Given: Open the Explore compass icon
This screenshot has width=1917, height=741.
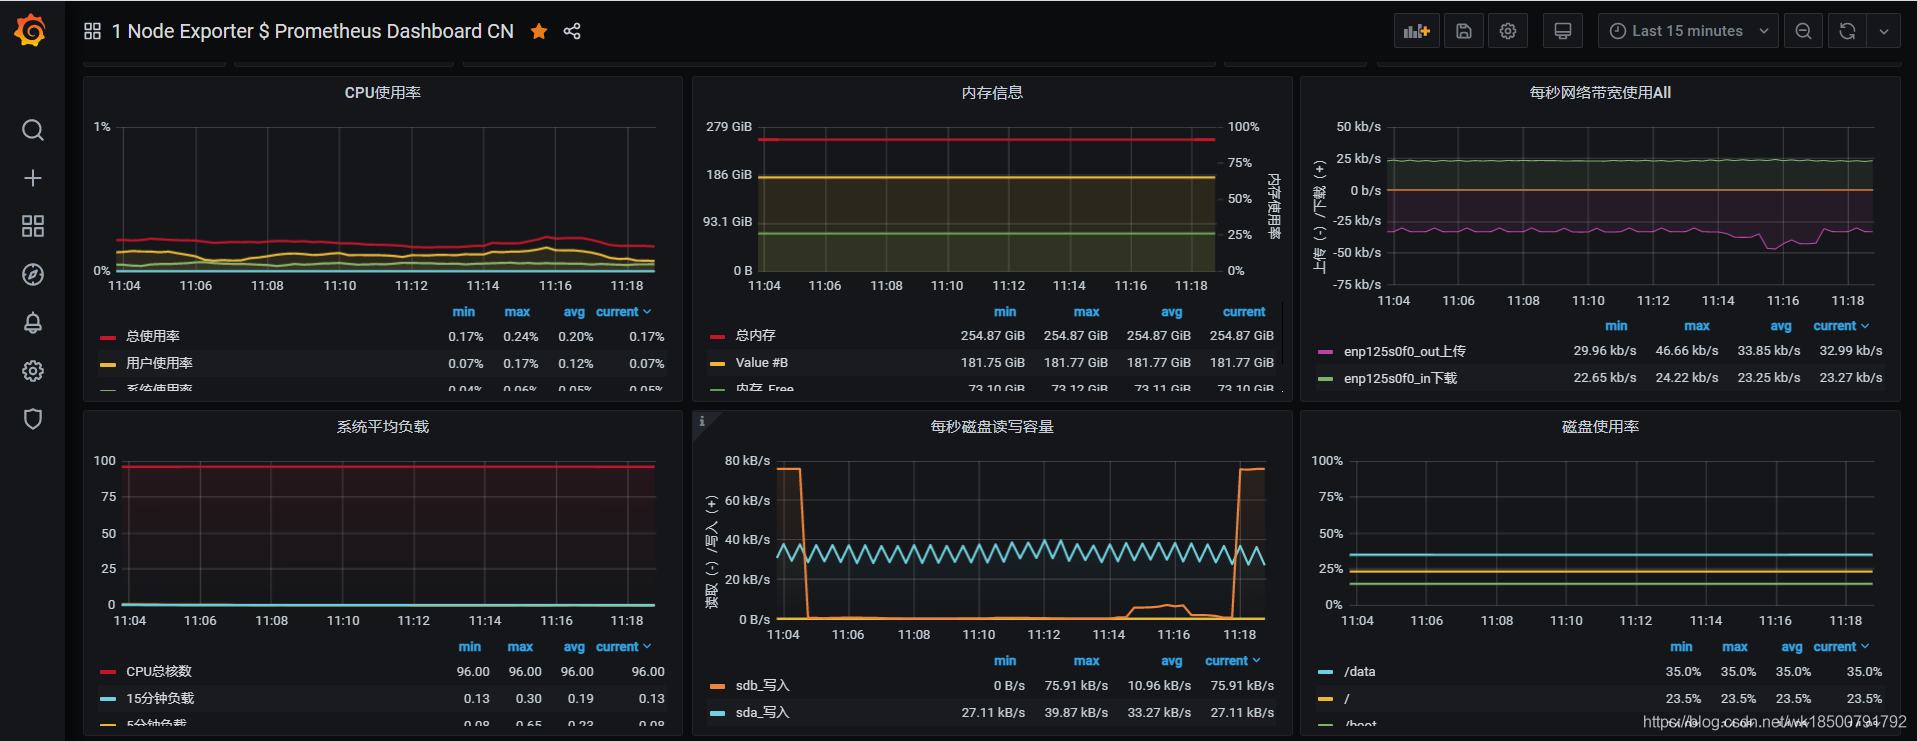Looking at the screenshot, I should 33,274.
